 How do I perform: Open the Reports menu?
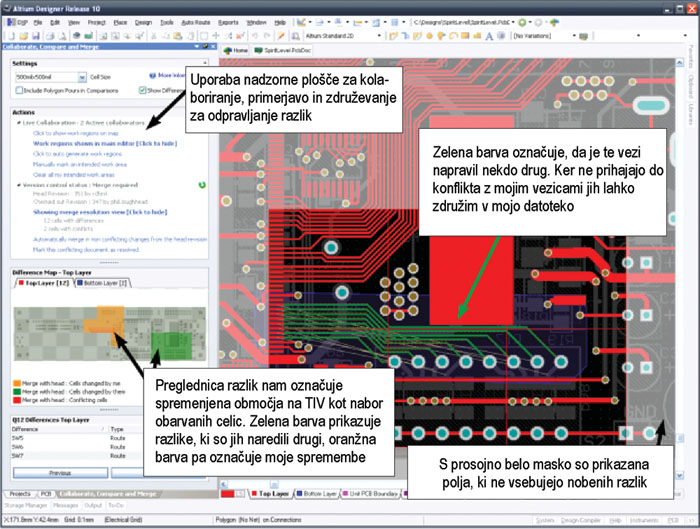[x=228, y=21]
